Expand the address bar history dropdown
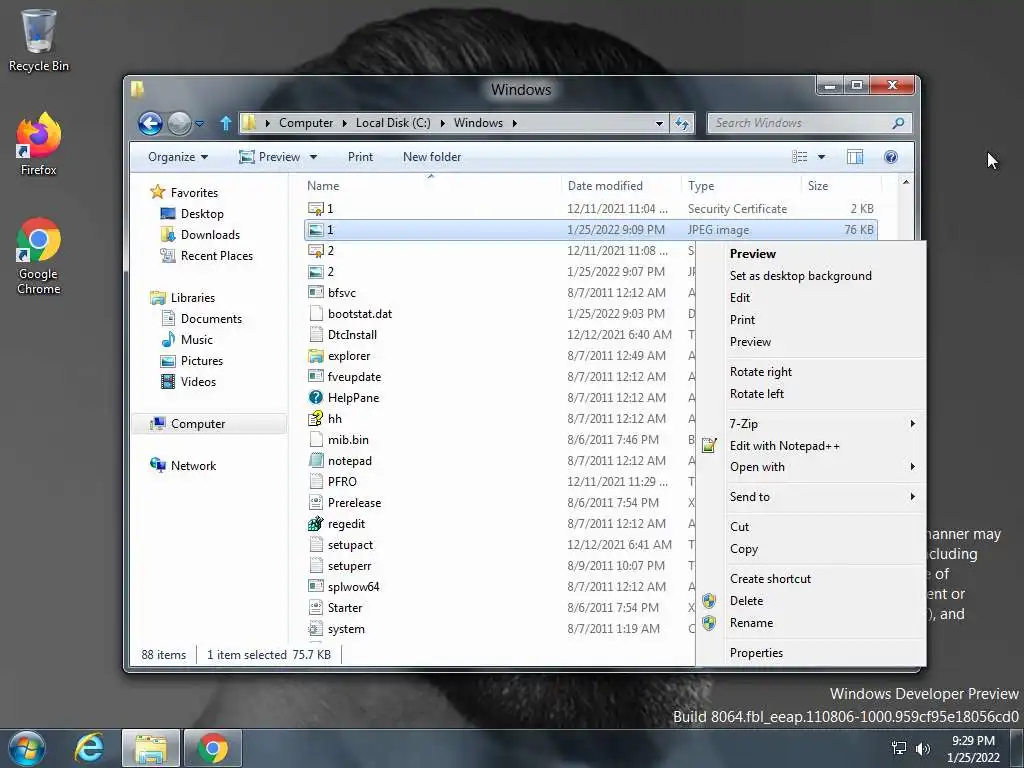The height and width of the screenshot is (768, 1024). point(659,123)
